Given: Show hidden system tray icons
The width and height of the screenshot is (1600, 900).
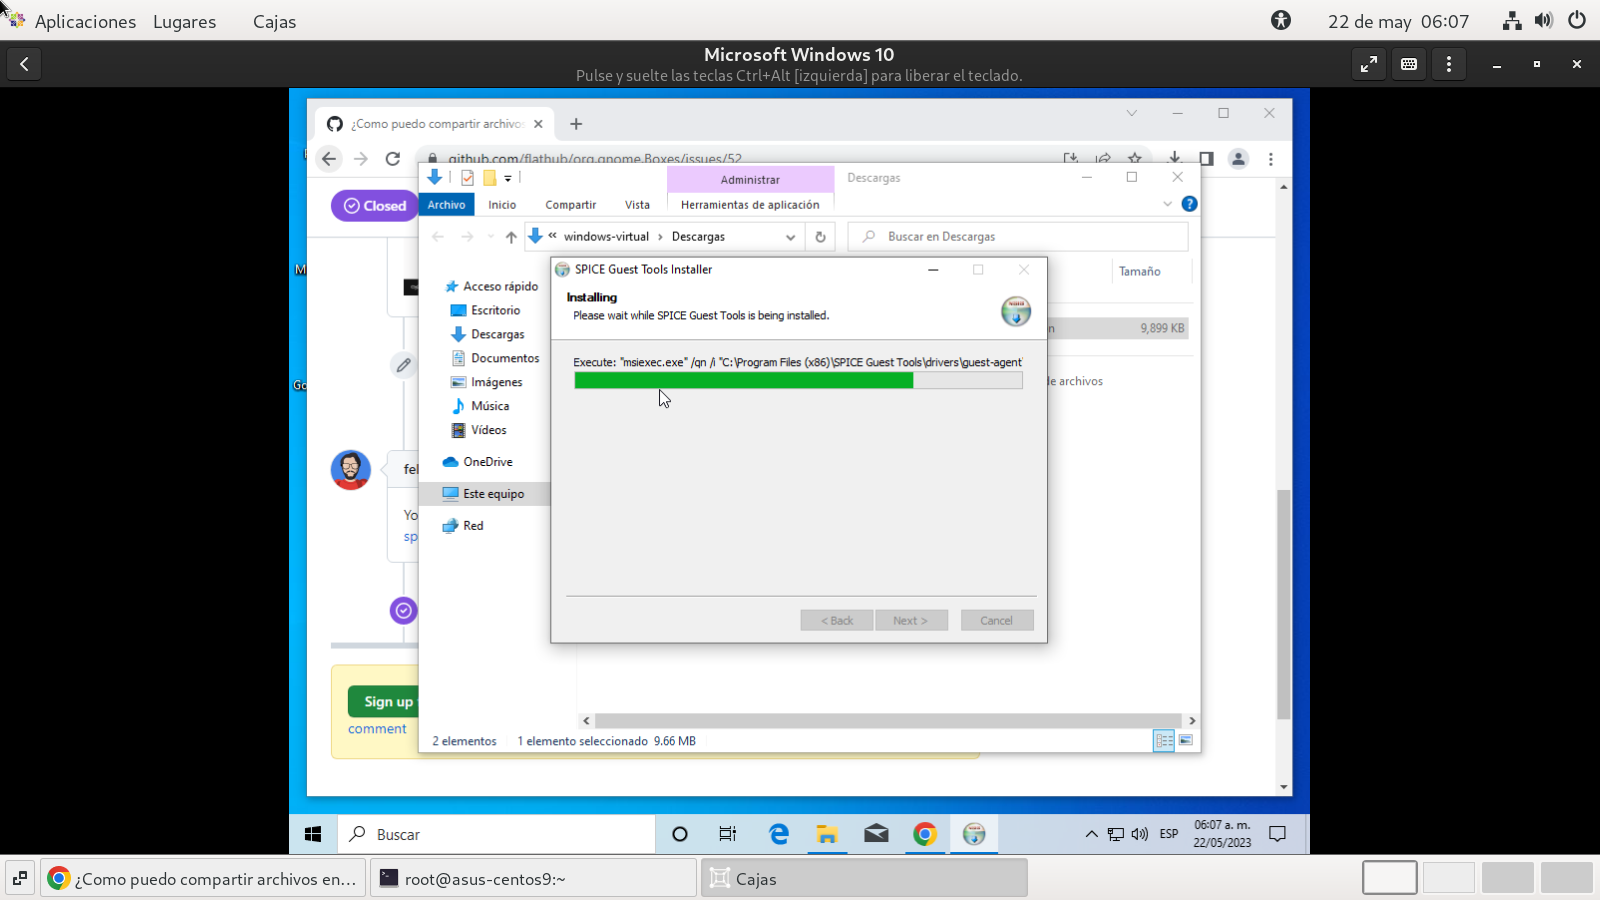Looking at the screenshot, I should 1091,834.
